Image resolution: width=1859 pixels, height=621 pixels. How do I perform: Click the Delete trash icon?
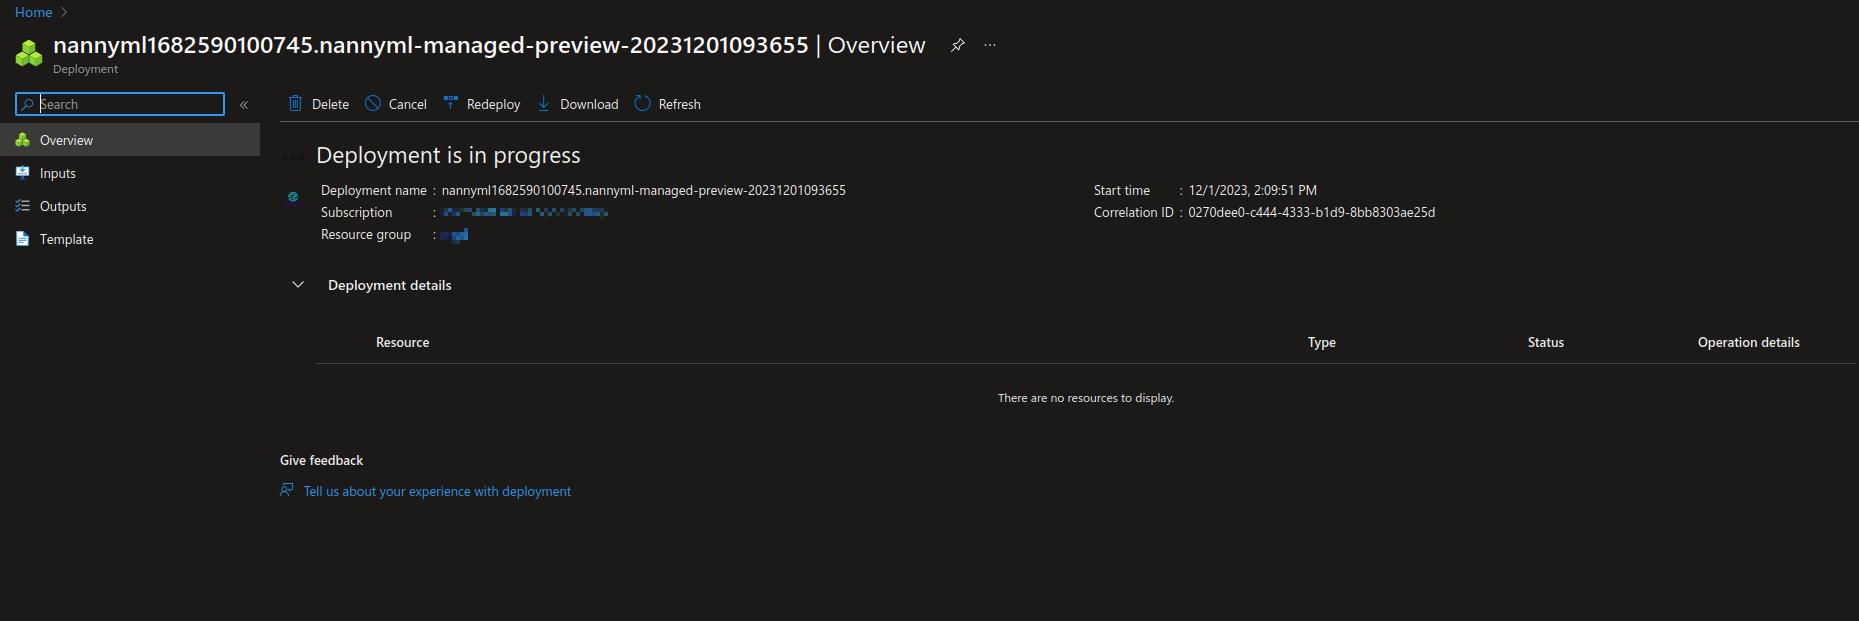point(295,103)
